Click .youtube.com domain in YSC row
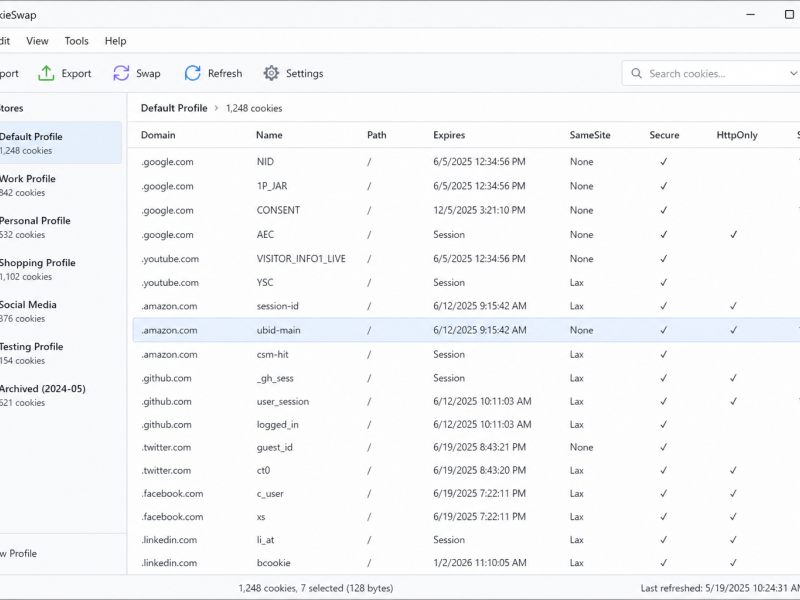The height and width of the screenshot is (600, 800). click(170, 283)
